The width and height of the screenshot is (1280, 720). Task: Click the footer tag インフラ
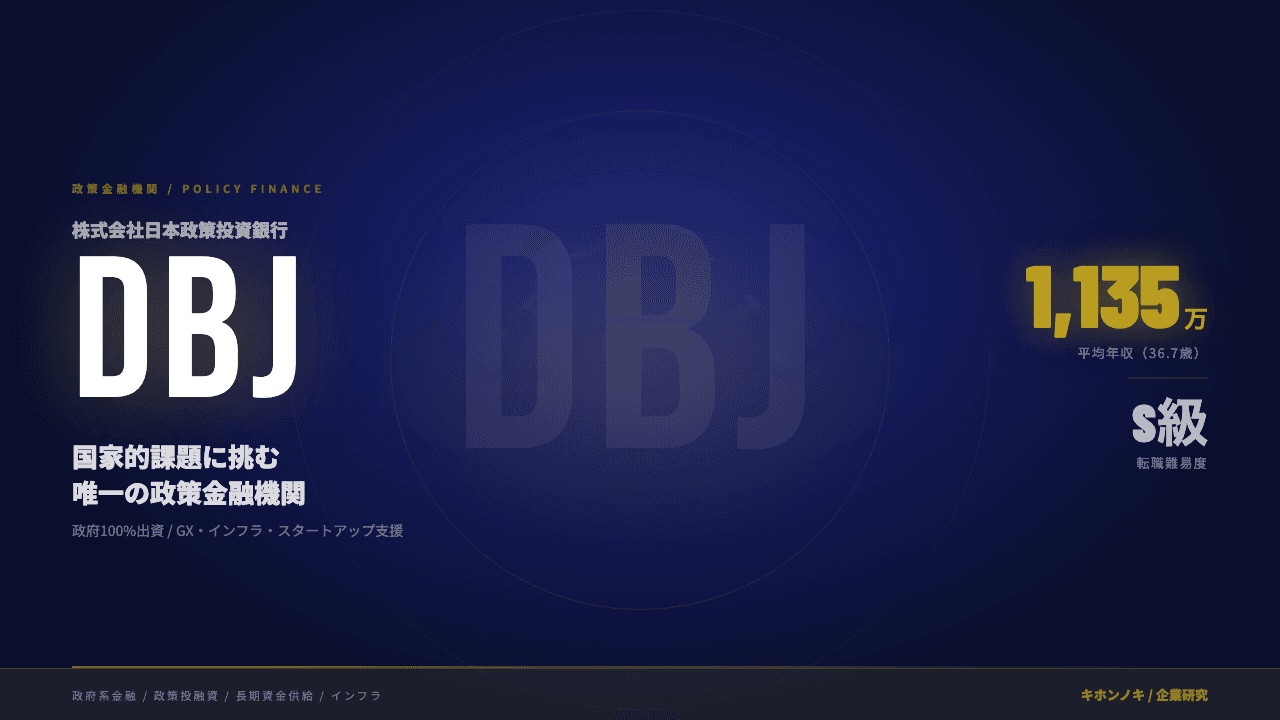357,695
